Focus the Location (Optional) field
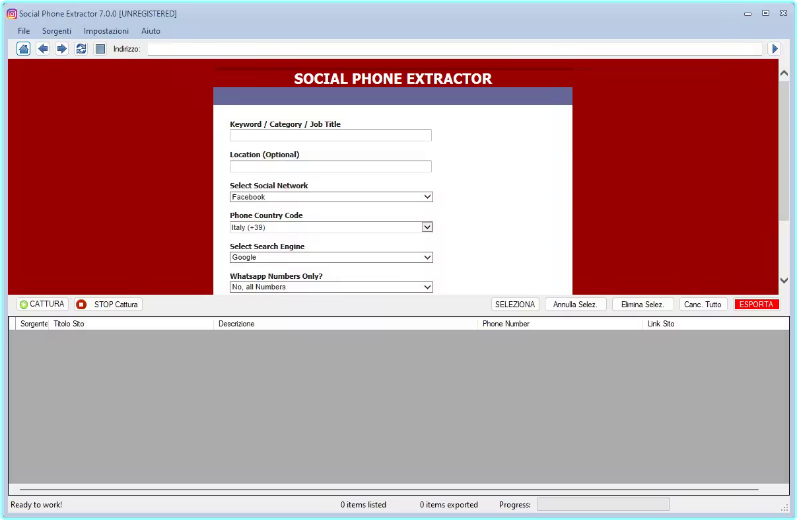Image resolution: width=797 pixels, height=520 pixels. click(331, 166)
